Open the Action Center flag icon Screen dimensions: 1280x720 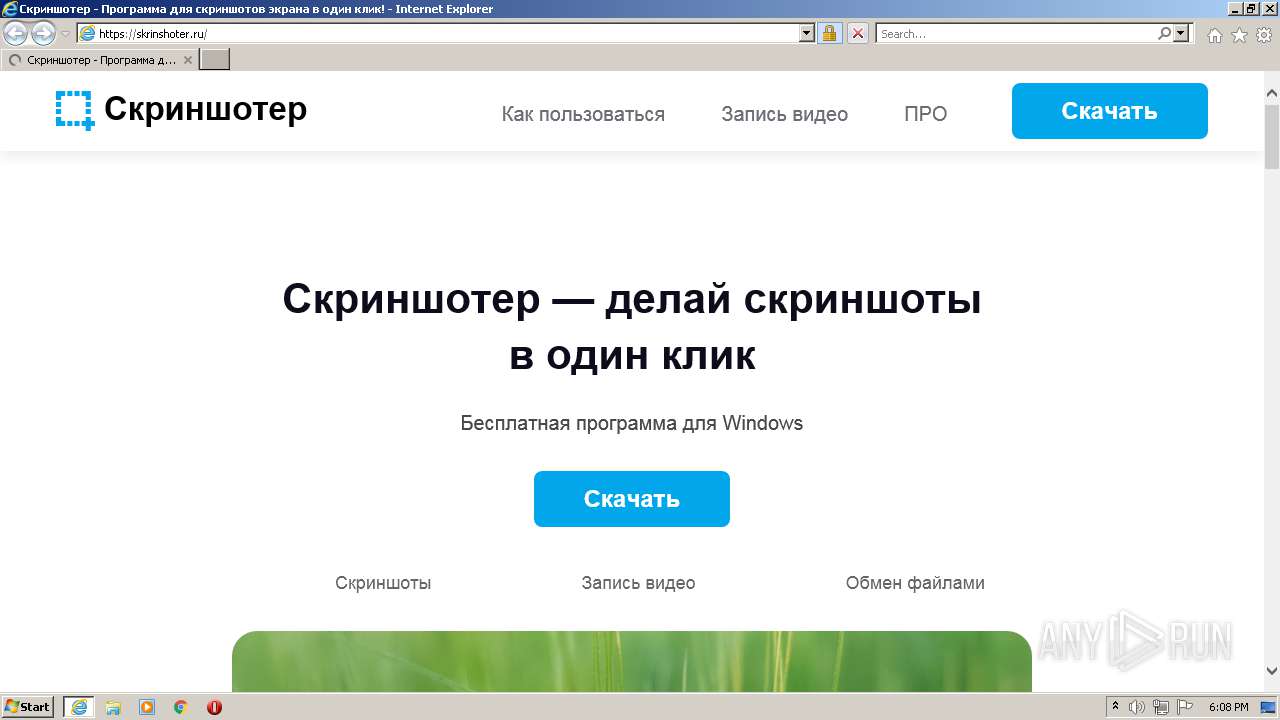[1184, 707]
